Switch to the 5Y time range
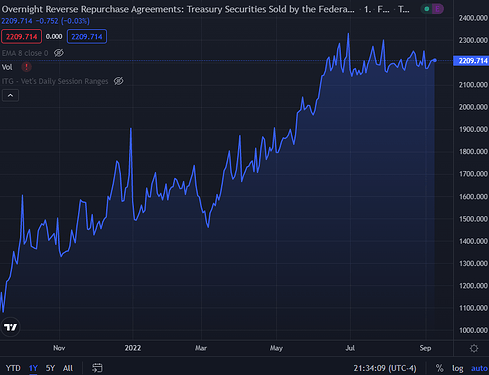This screenshot has width=489, height=375. (x=50, y=368)
